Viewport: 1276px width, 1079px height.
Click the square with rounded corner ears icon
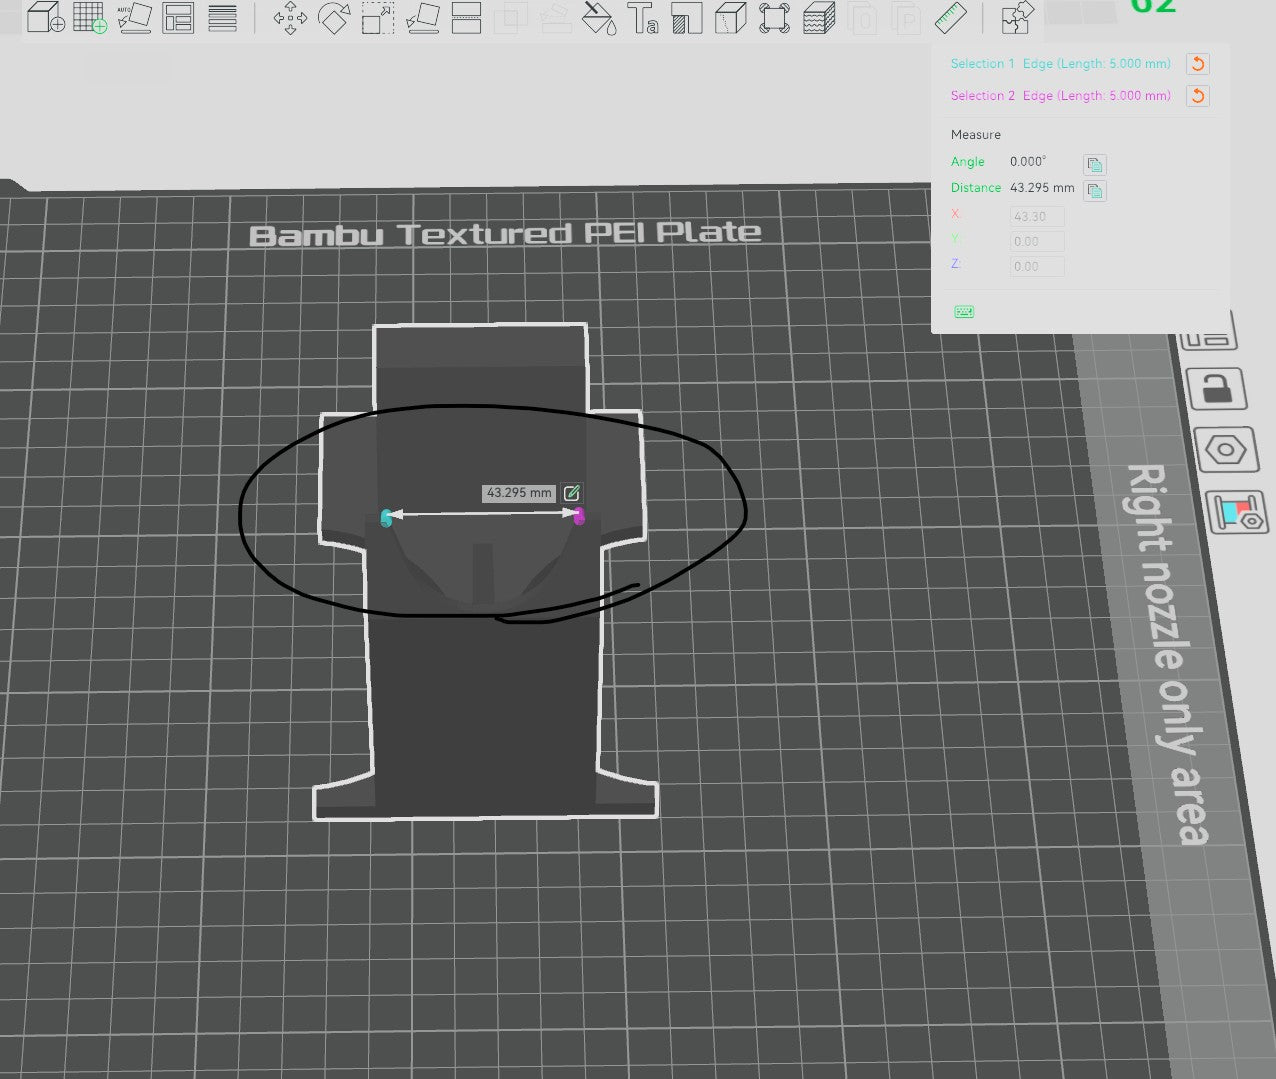click(774, 17)
